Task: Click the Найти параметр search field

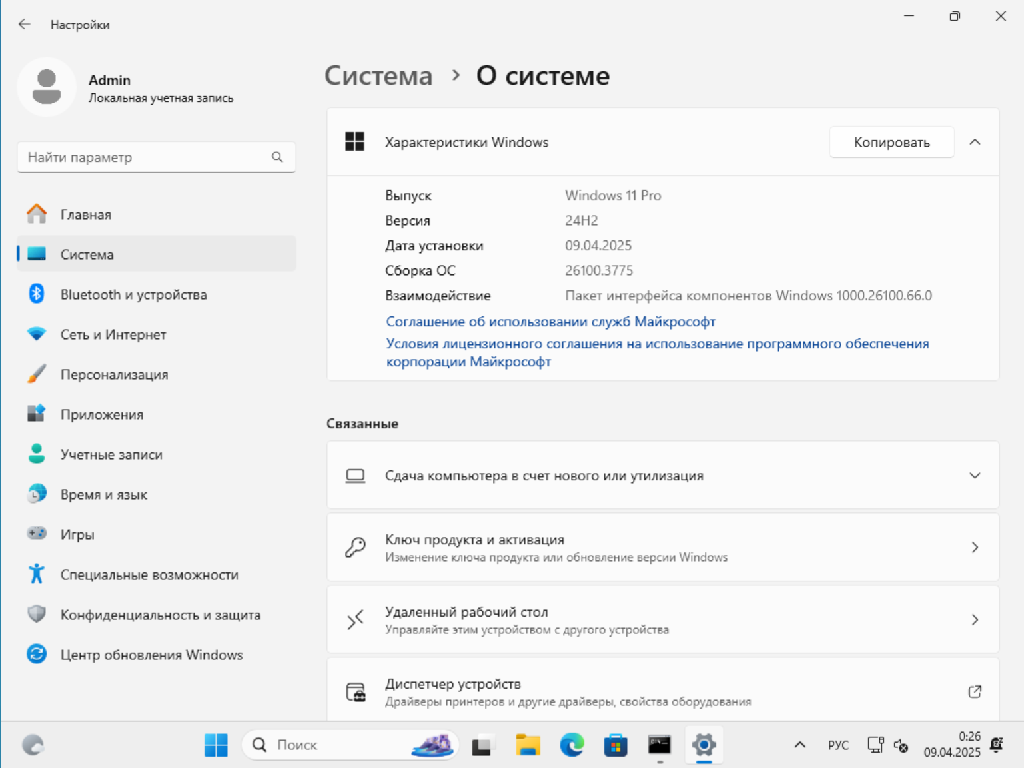Action: (x=156, y=157)
